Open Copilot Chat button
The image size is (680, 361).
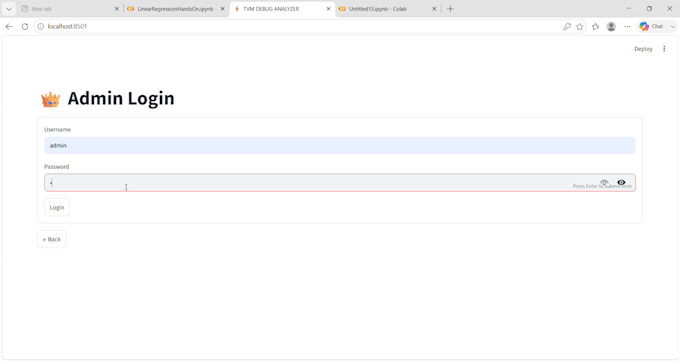652,26
